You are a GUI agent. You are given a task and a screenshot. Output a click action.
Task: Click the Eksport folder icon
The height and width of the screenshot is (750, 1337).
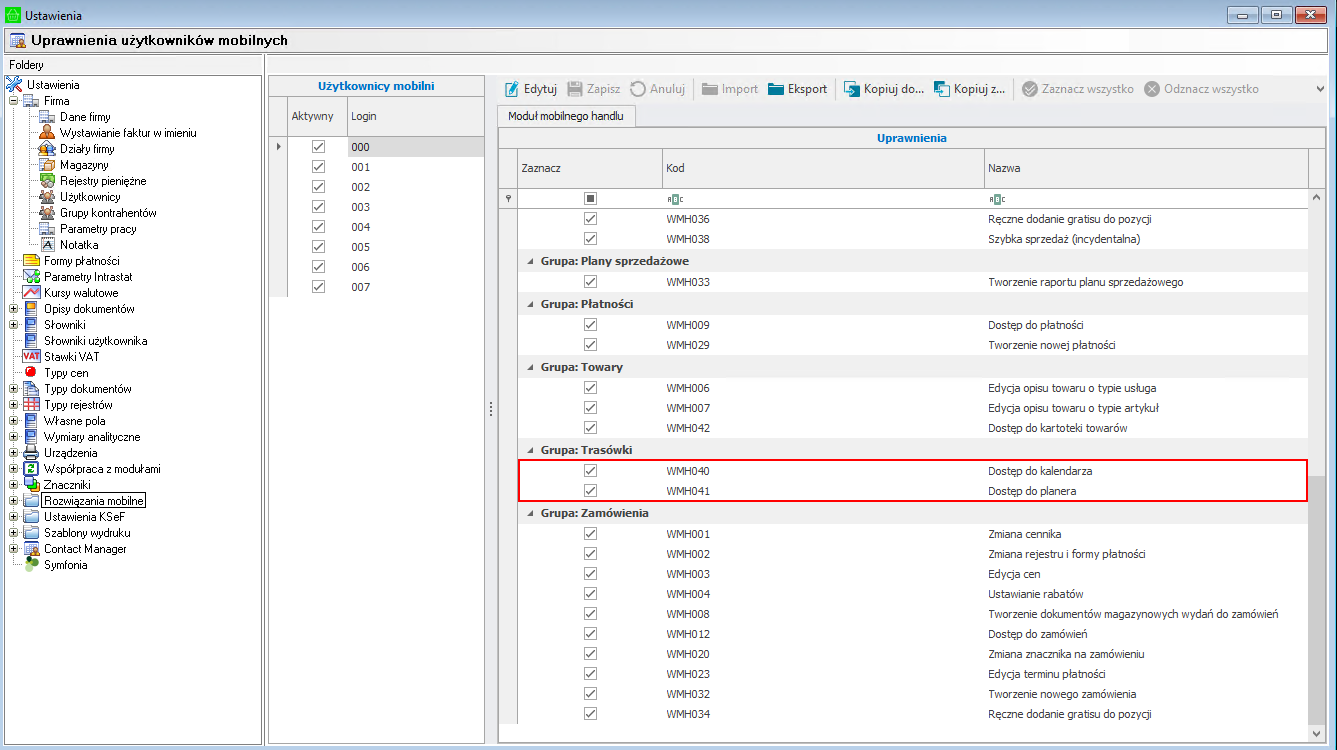[x=777, y=89]
